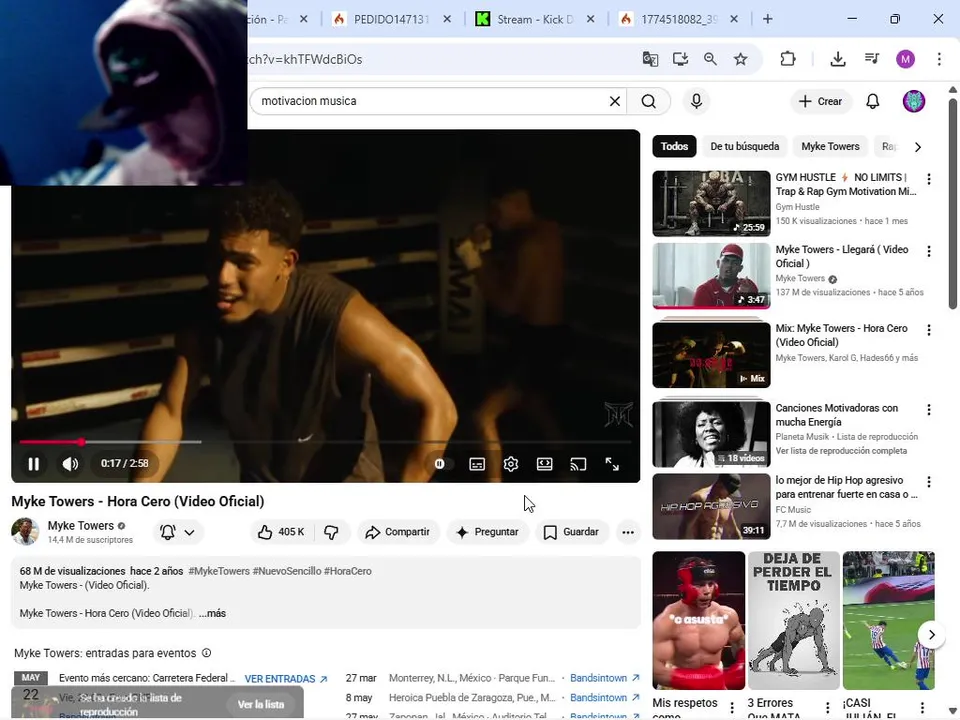Open options for Mis respetos short

tap(732, 708)
